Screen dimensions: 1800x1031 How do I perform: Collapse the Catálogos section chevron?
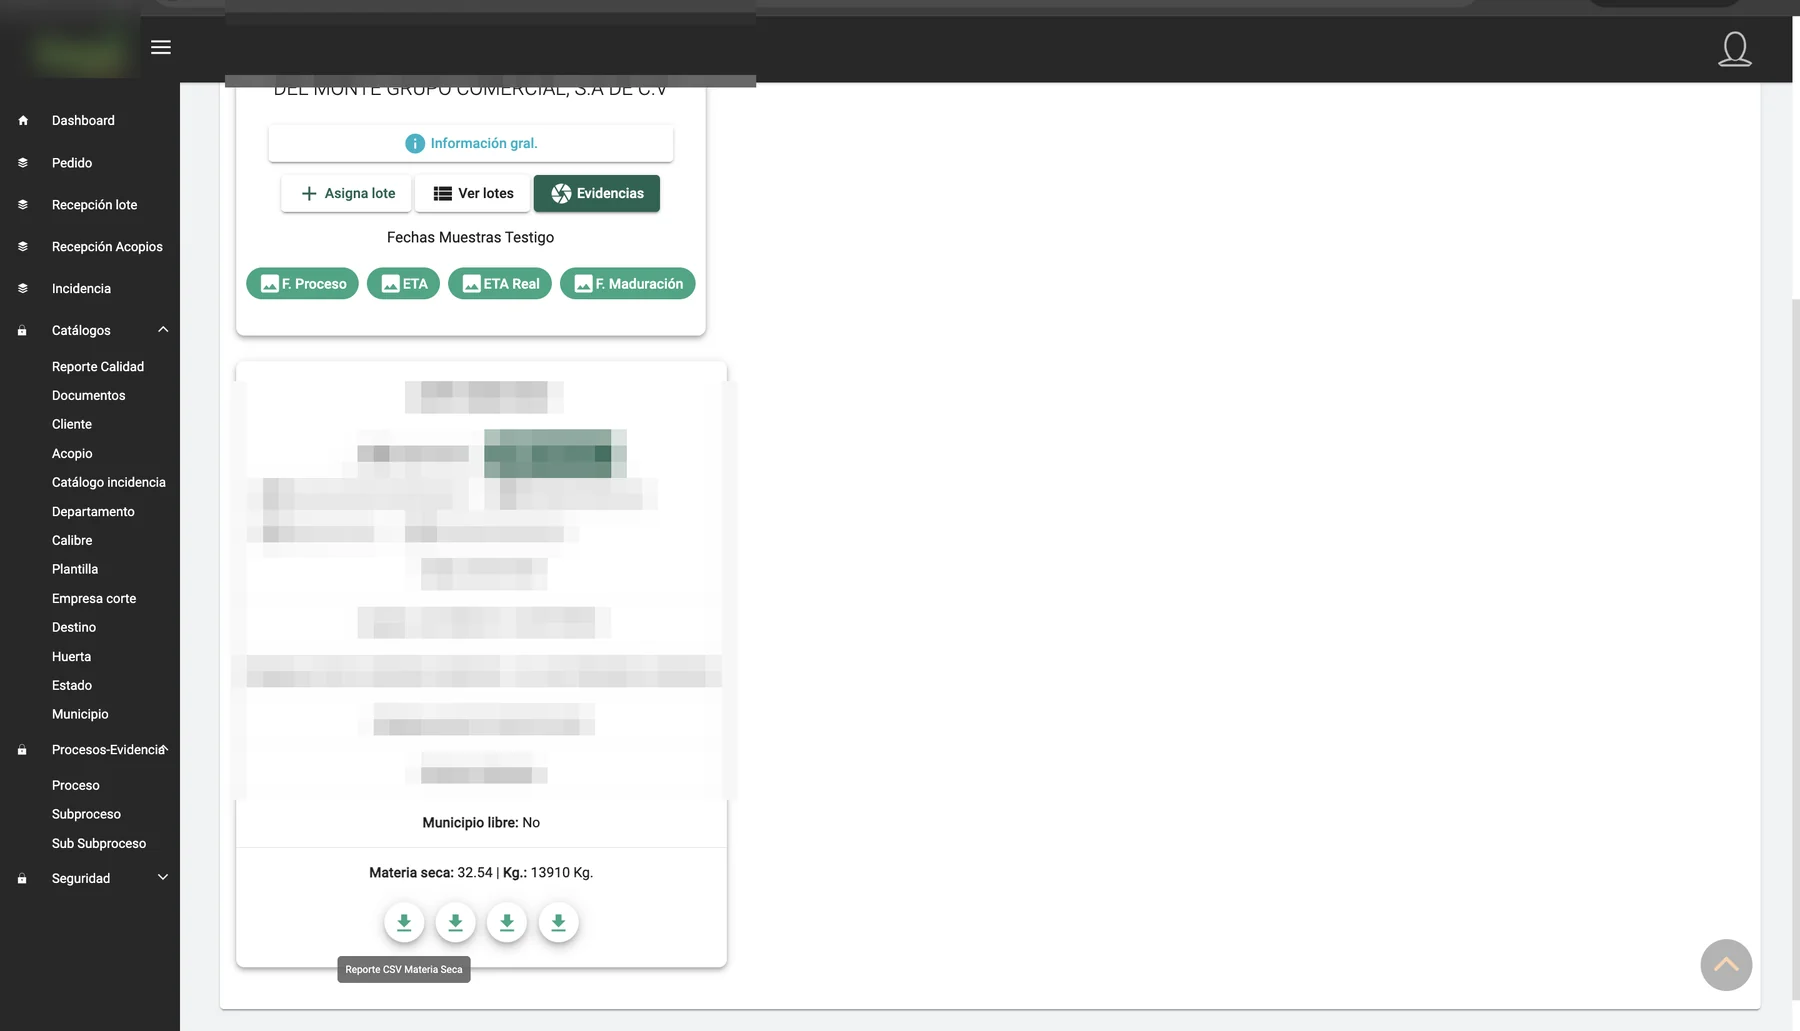pyautogui.click(x=163, y=330)
